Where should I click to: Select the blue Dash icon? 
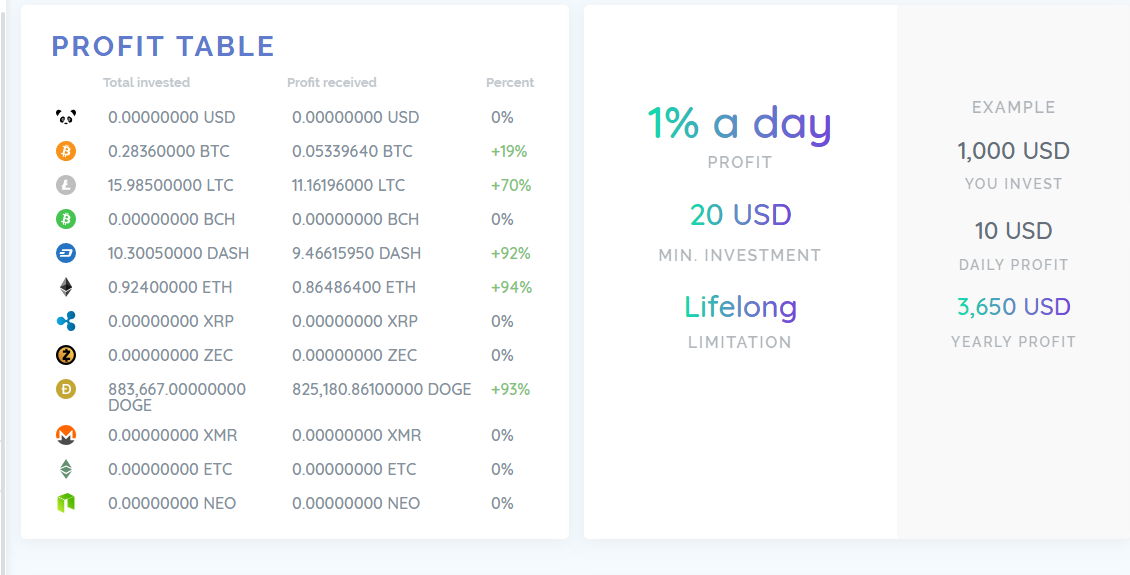(66, 253)
